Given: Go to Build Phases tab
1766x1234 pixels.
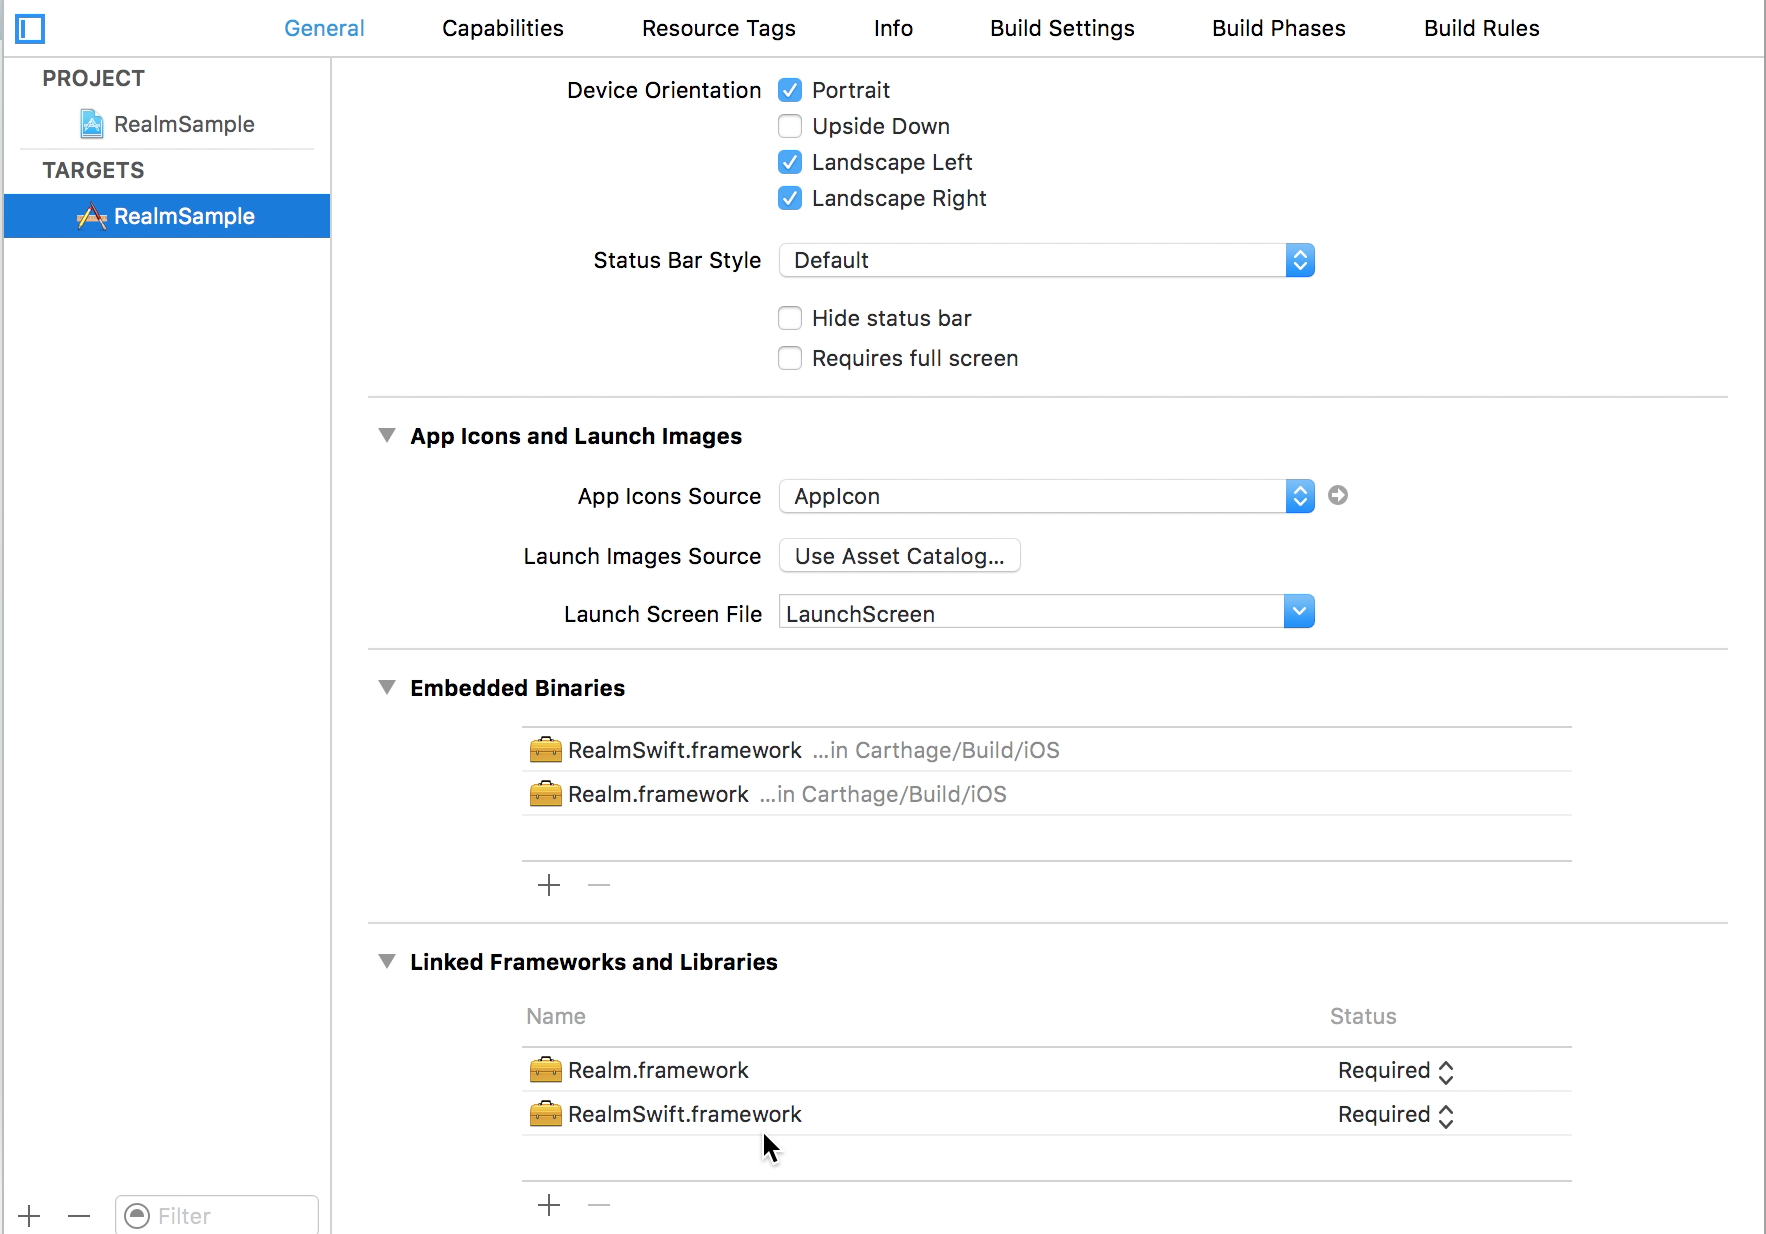Looking at the screenshot, I should coord(1279,28).
